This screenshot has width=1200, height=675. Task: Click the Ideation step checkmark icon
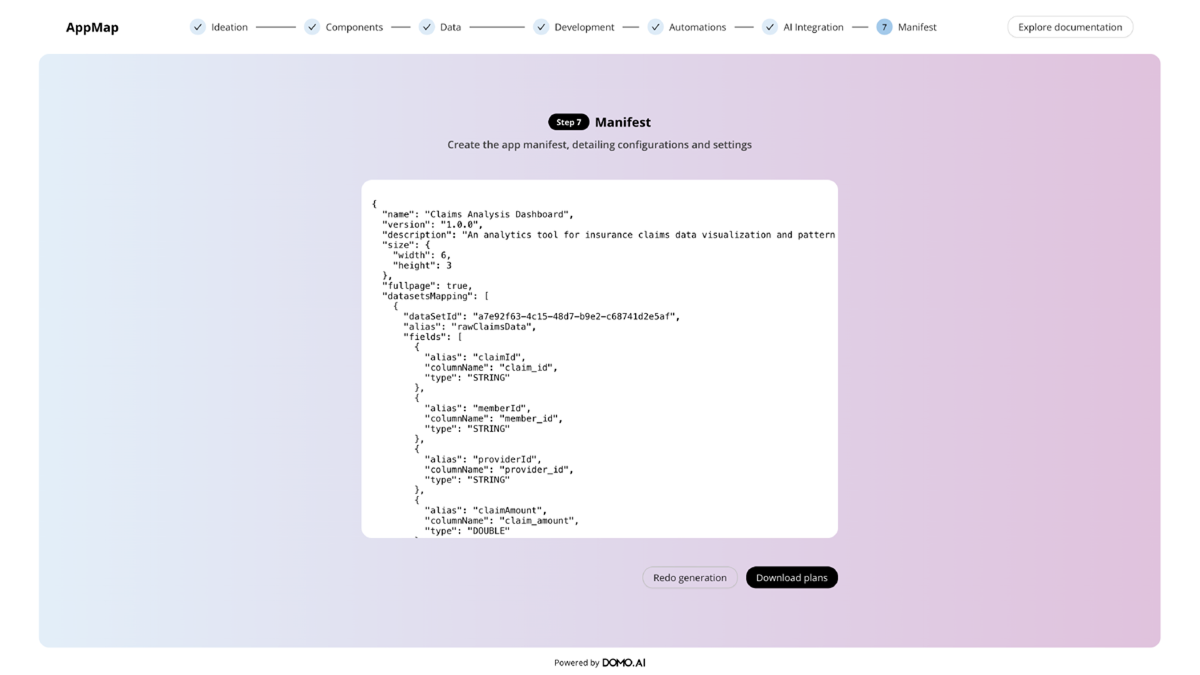(198, 27)
